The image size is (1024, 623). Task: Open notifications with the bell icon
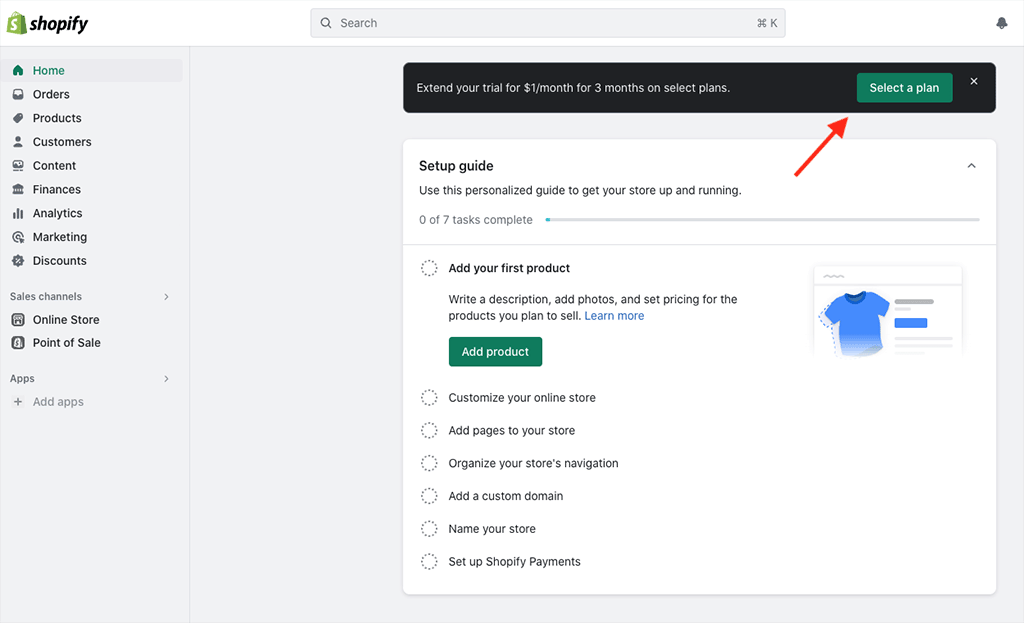[1001, 22]
